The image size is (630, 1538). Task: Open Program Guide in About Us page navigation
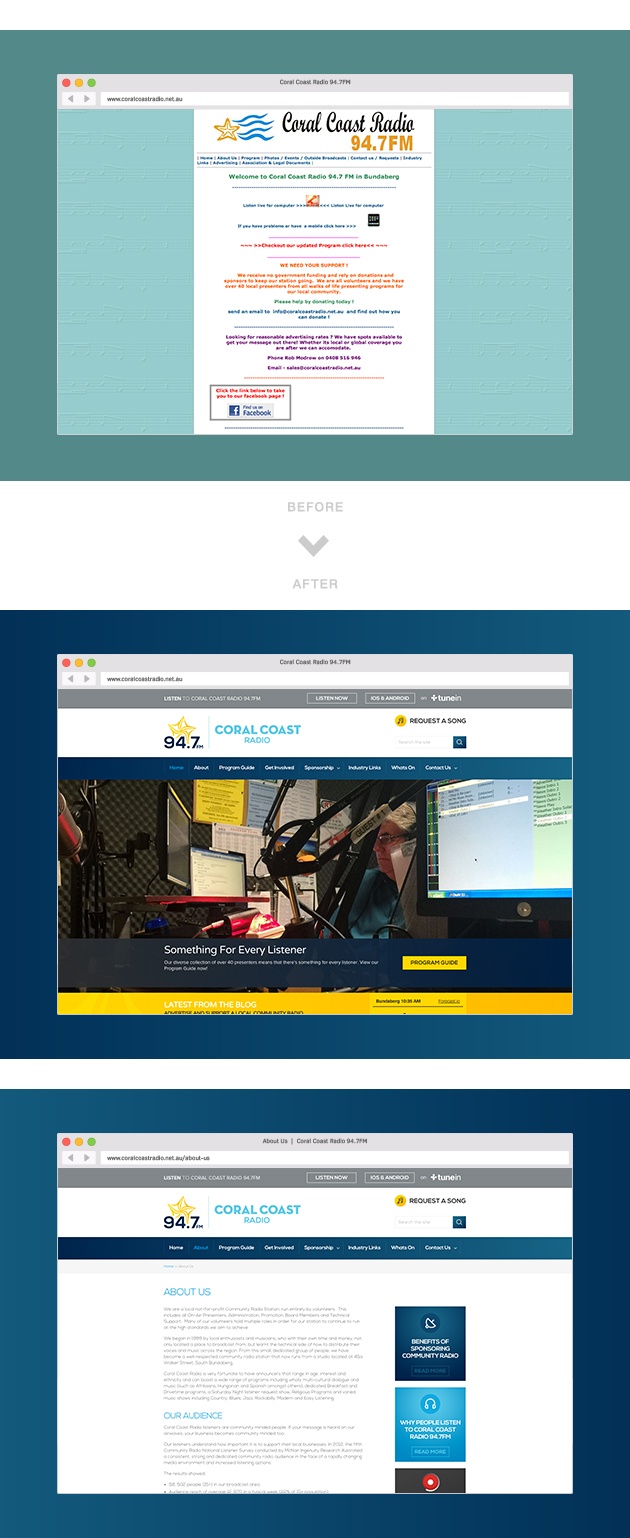pos(237,1248)
